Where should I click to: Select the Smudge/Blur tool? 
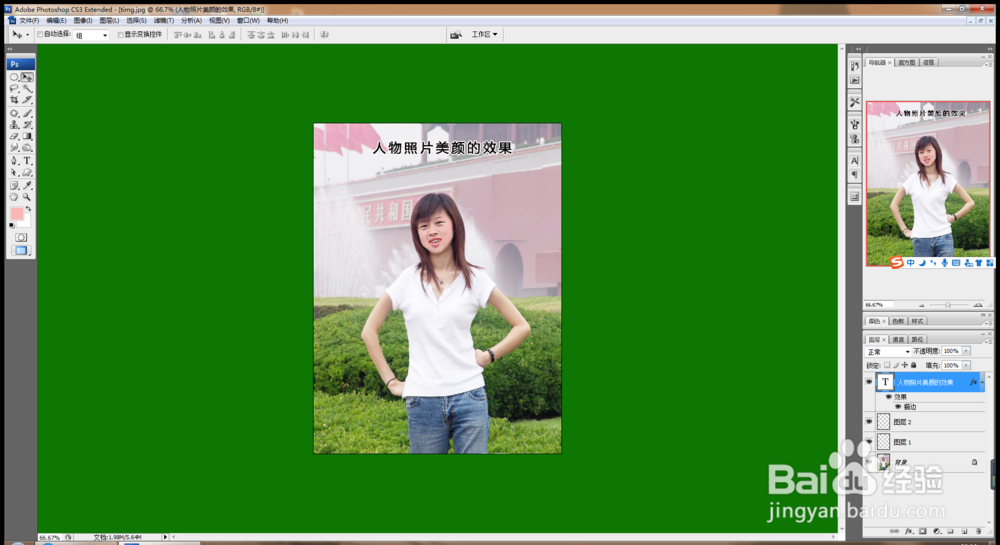(14, 148)
